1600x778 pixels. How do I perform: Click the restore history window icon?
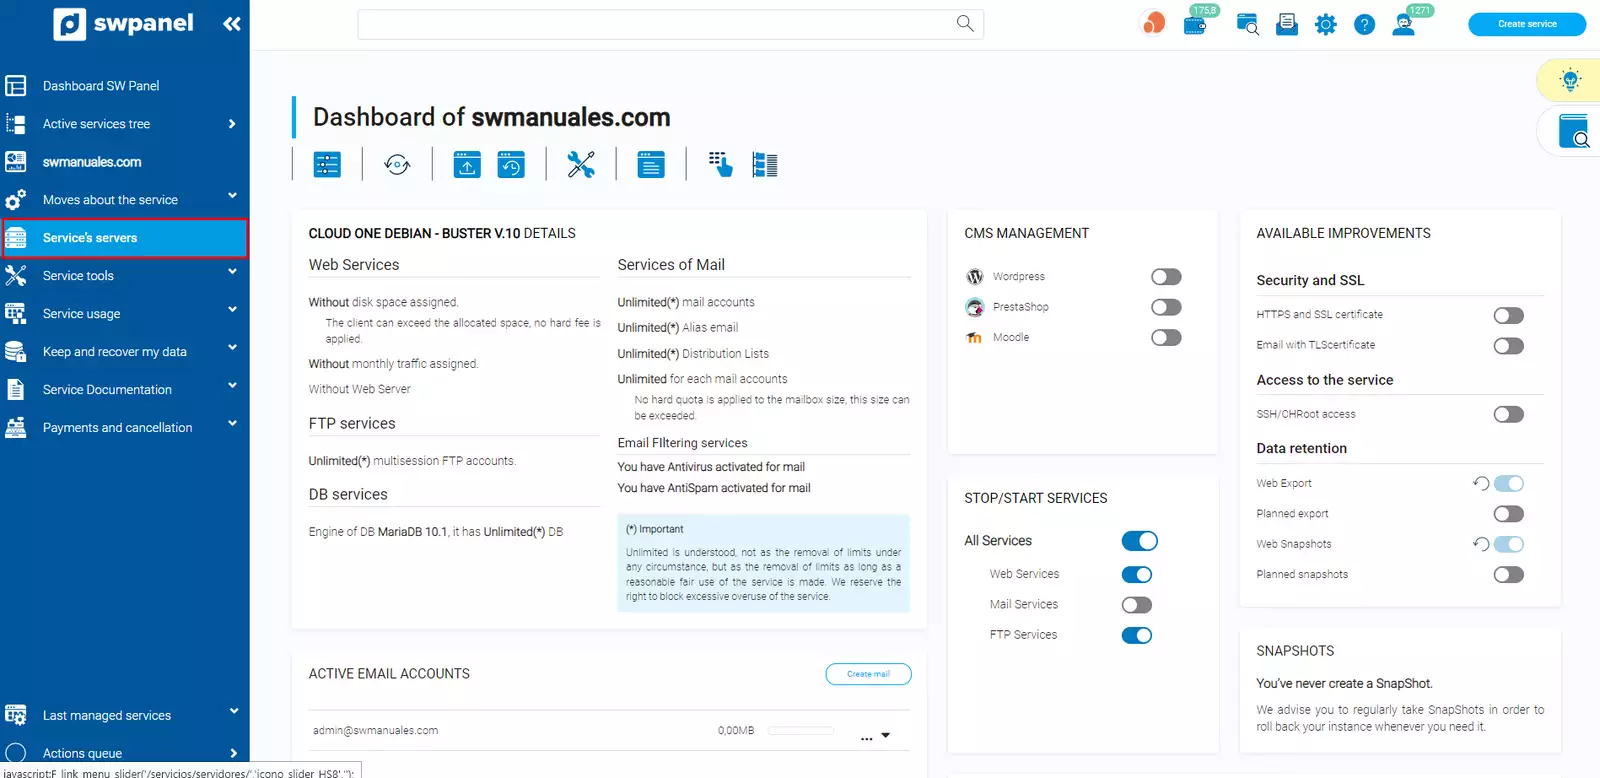[x=511, y=164]
